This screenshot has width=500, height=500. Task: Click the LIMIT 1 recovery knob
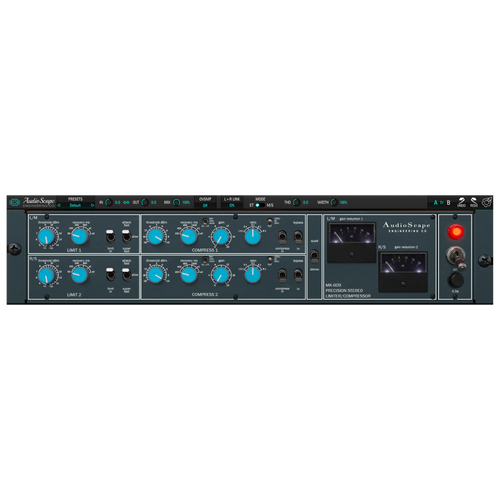coord(79,236)
